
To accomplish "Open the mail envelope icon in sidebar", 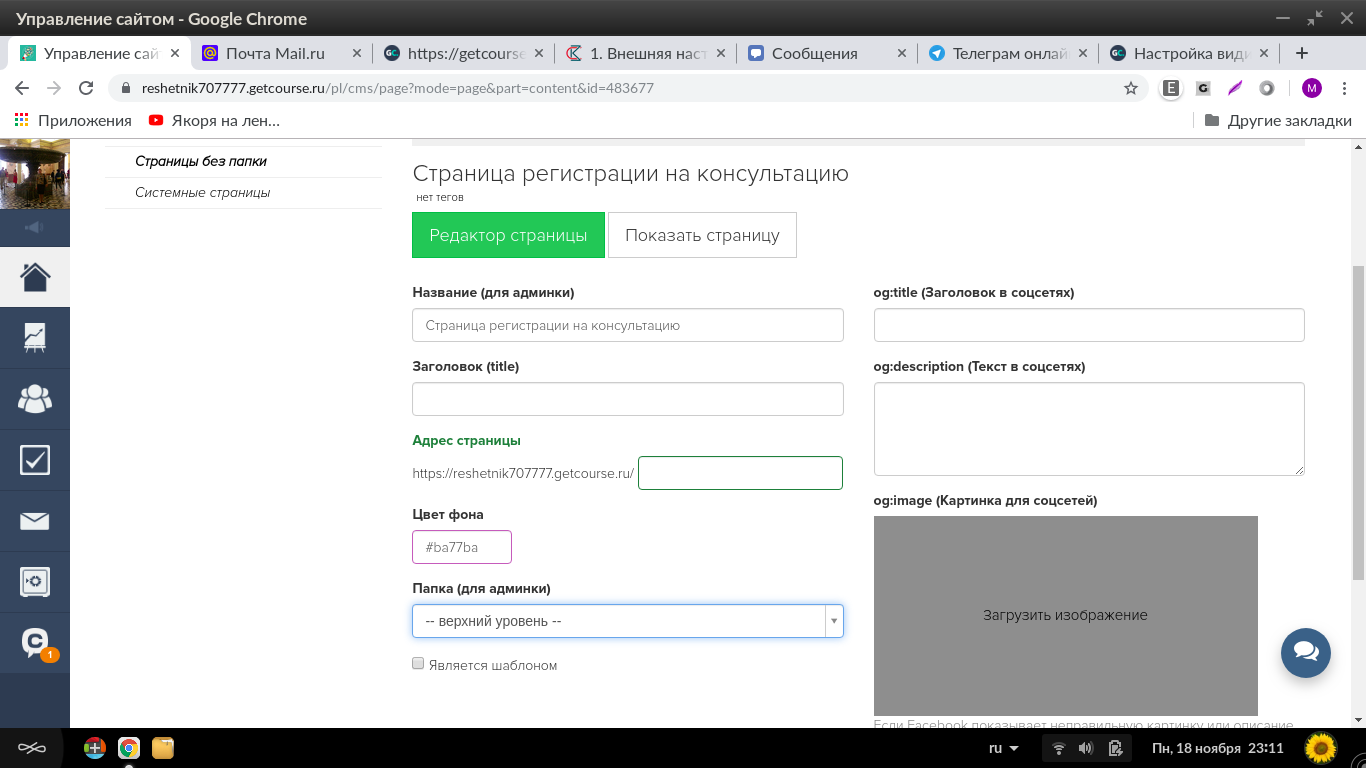I will pyautogui.click(x=35, y=521).
